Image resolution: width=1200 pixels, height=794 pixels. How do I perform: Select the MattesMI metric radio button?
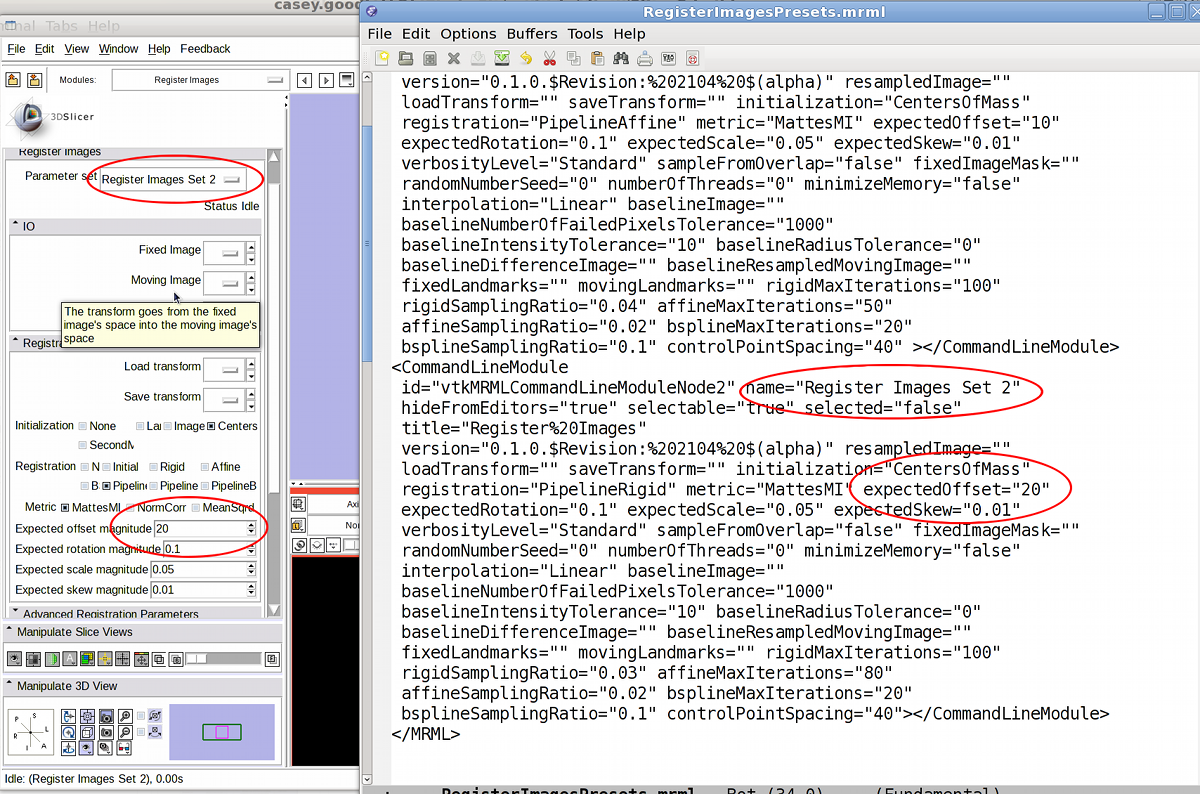coord(65,507)
